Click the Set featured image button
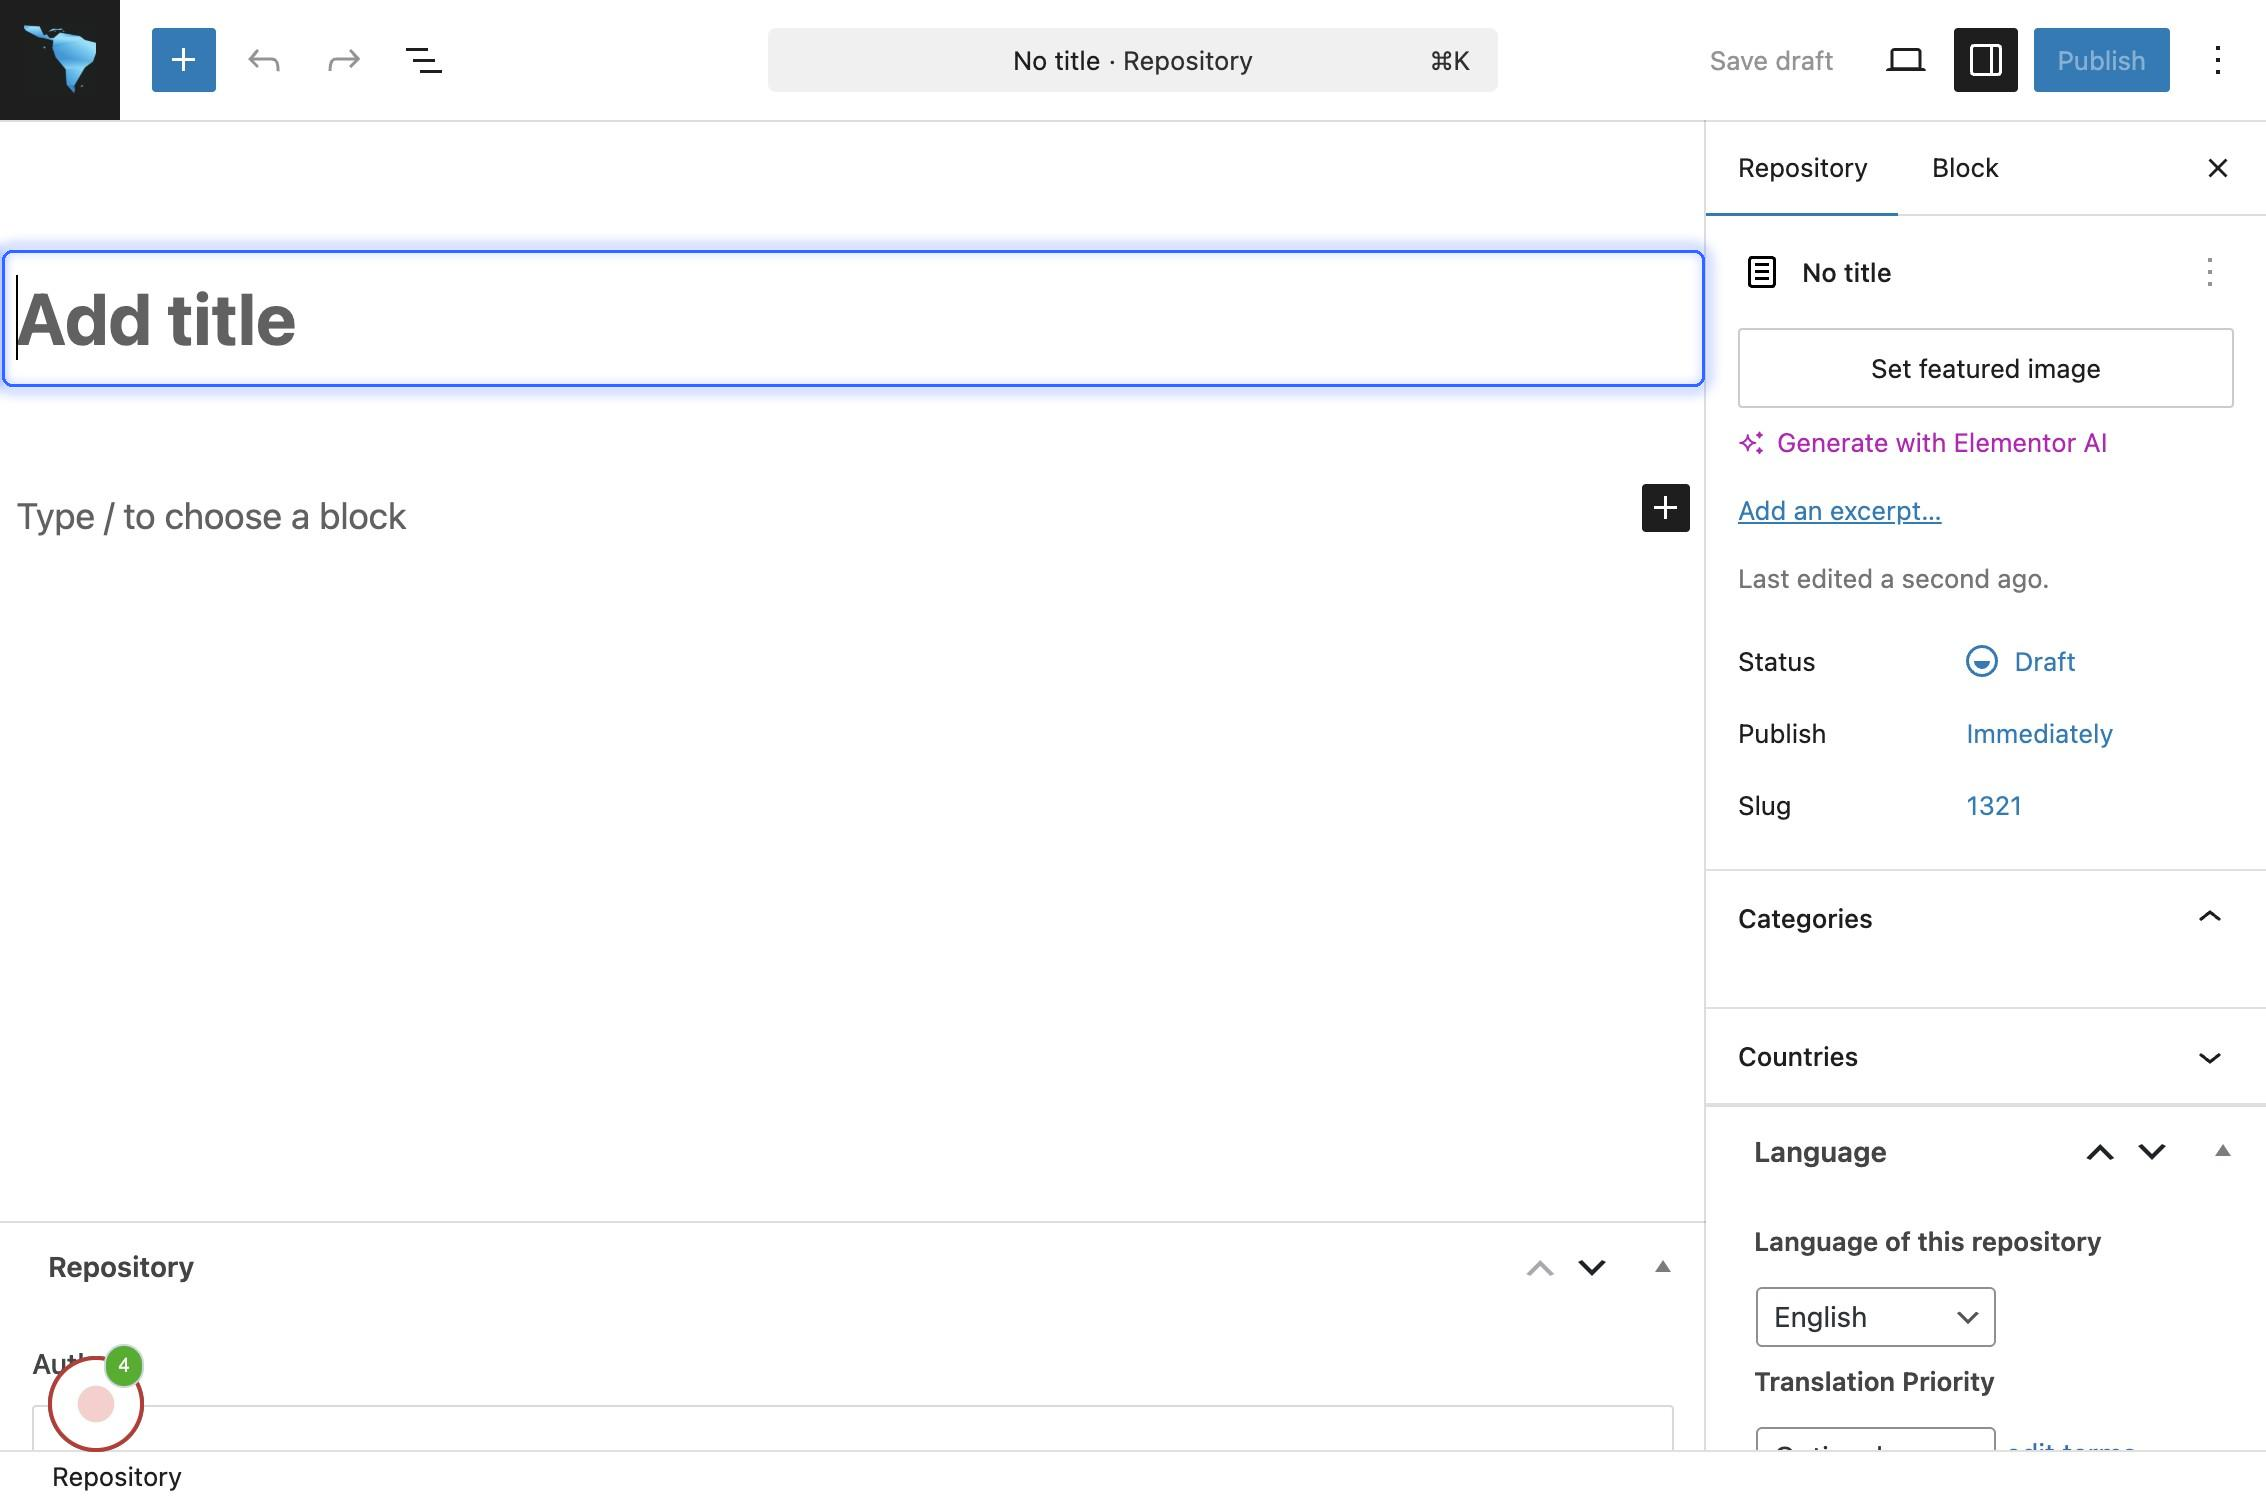This screenshot has height=1500, width=2266. tap(1984, 368)
